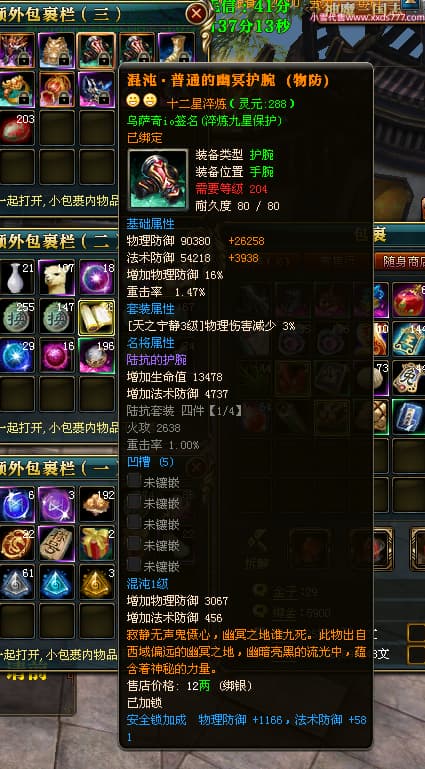This screenshot has height=769, width=425.
Task: Click the blue book item in main bag
Action: point(409,417)
